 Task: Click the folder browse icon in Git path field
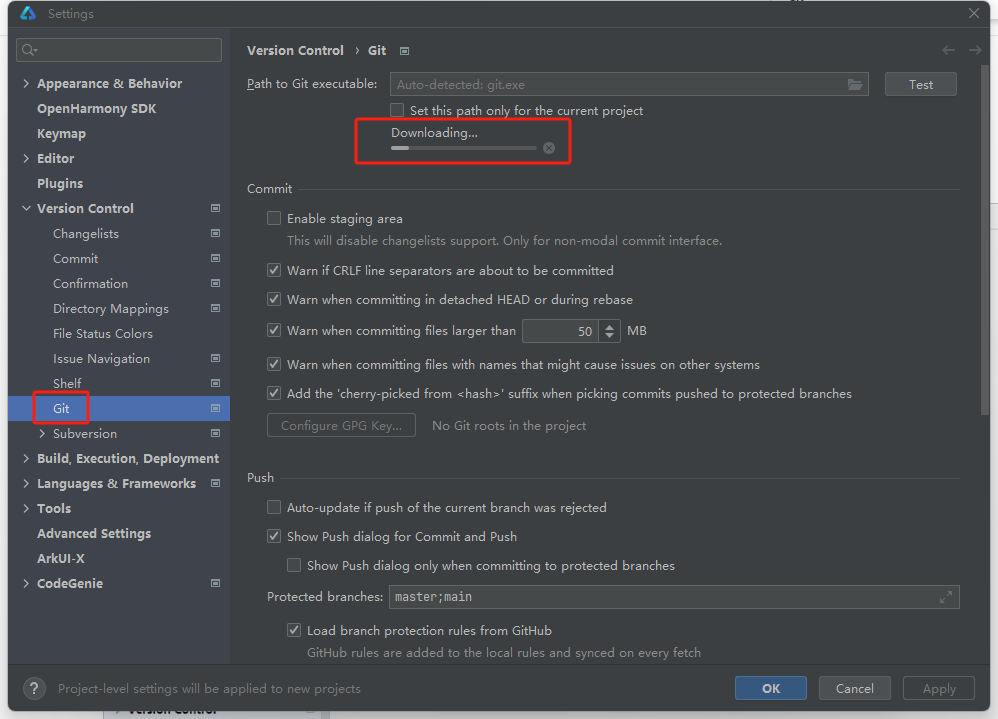[x=854, y=85]
